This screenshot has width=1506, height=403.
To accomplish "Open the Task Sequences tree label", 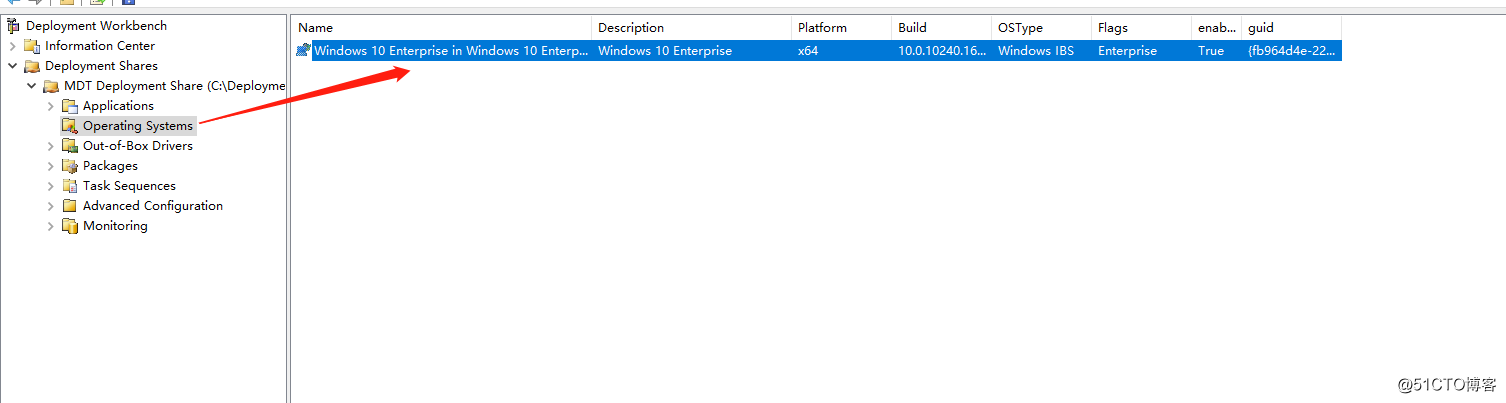I will pyautogui.click(x=129, y=186).
